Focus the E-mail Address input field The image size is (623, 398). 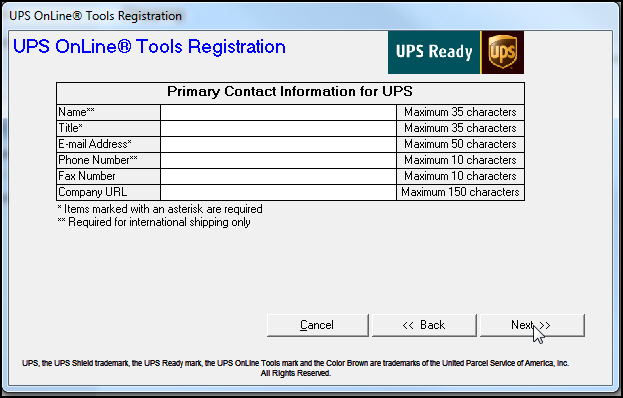[x=279, y=144]
